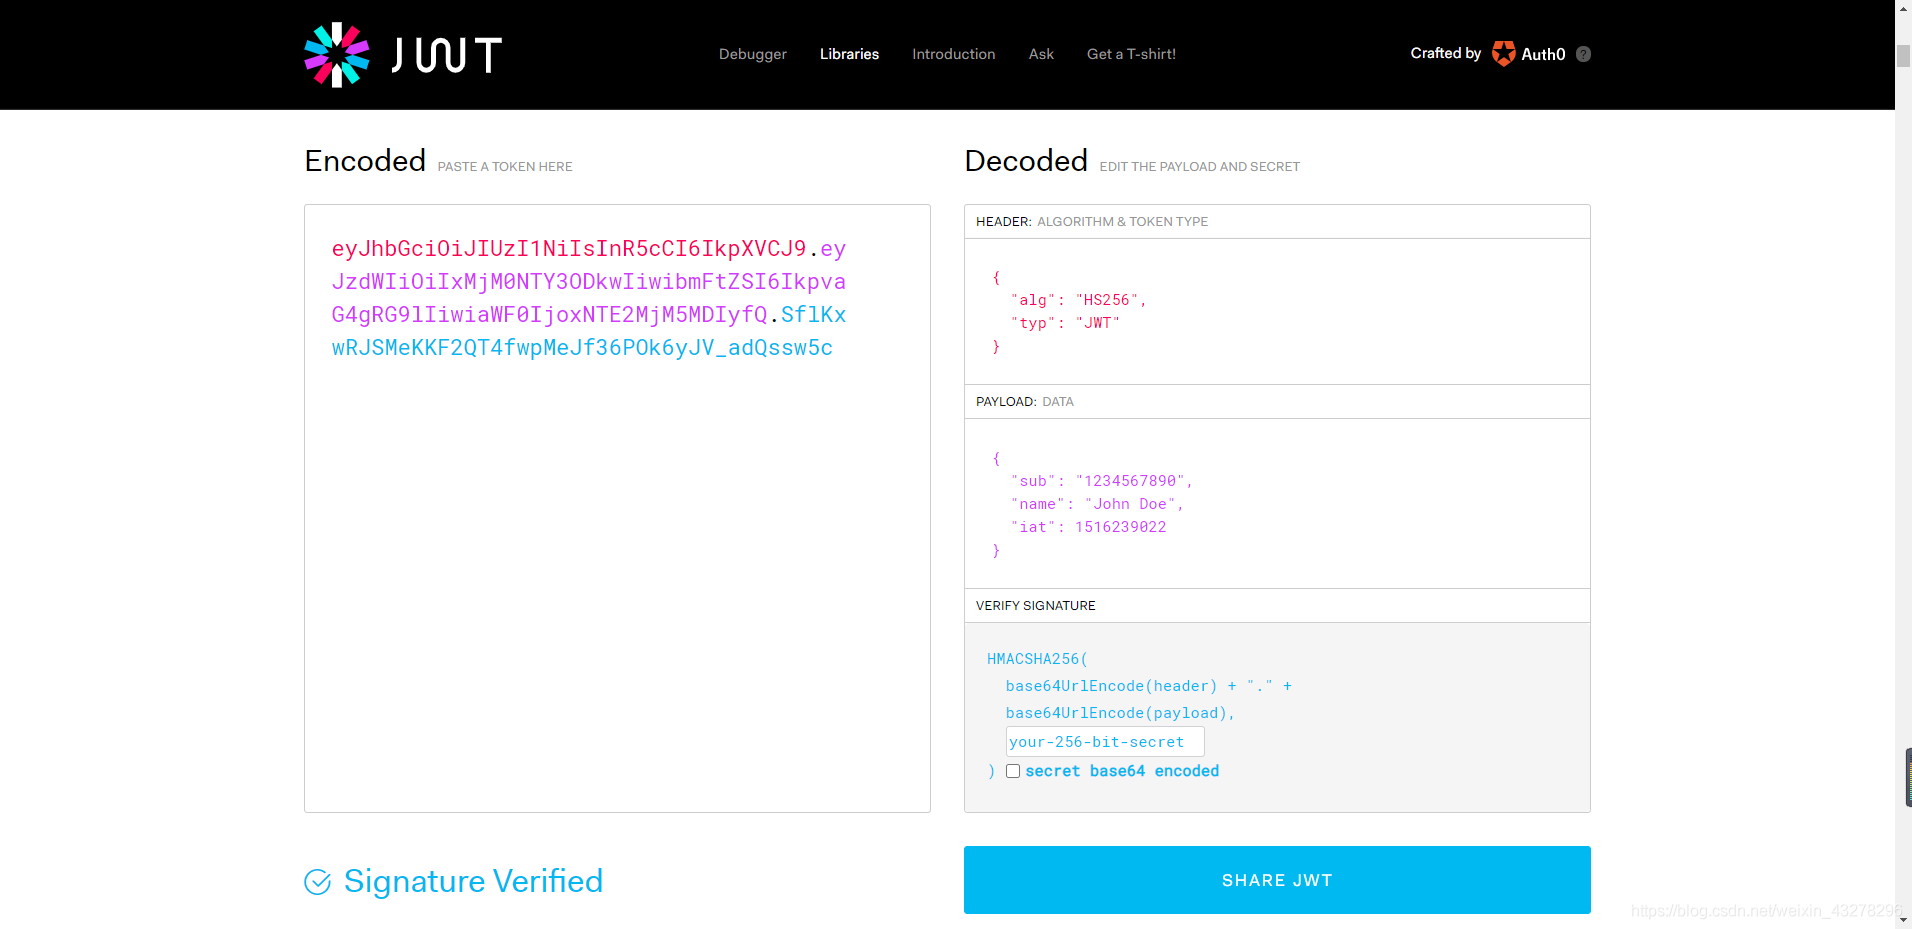Screen dimensions: 1912x929
Task: Click base64UrlEncode(payload) line
Action: 1120,713
